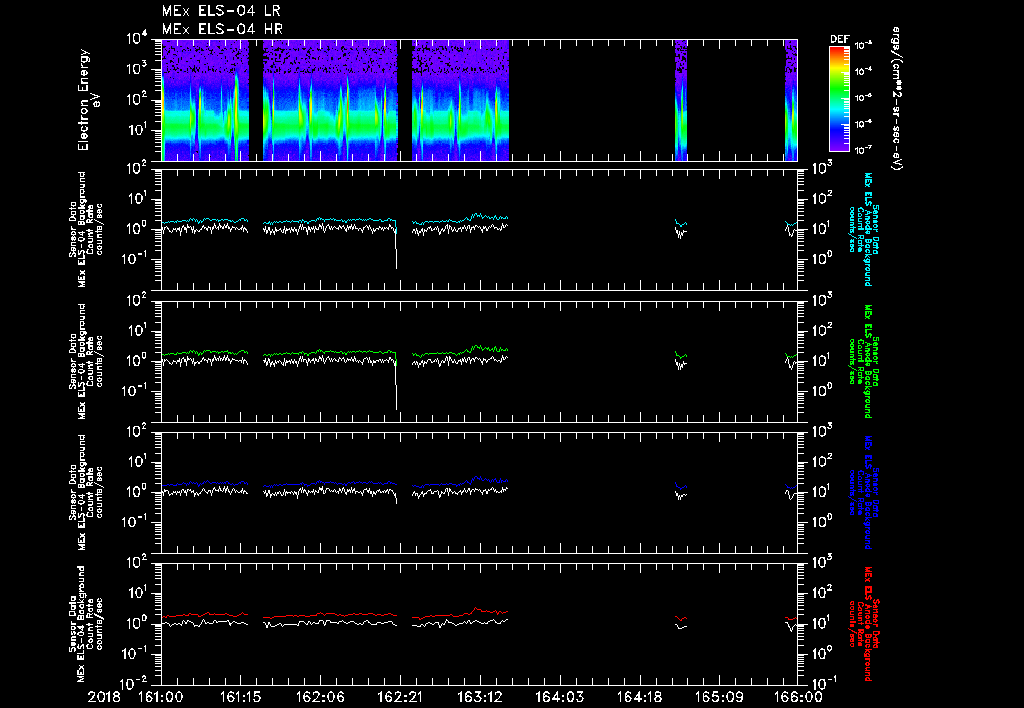
Task: Click the blue right-side axis label
Action: click(862, 493)
